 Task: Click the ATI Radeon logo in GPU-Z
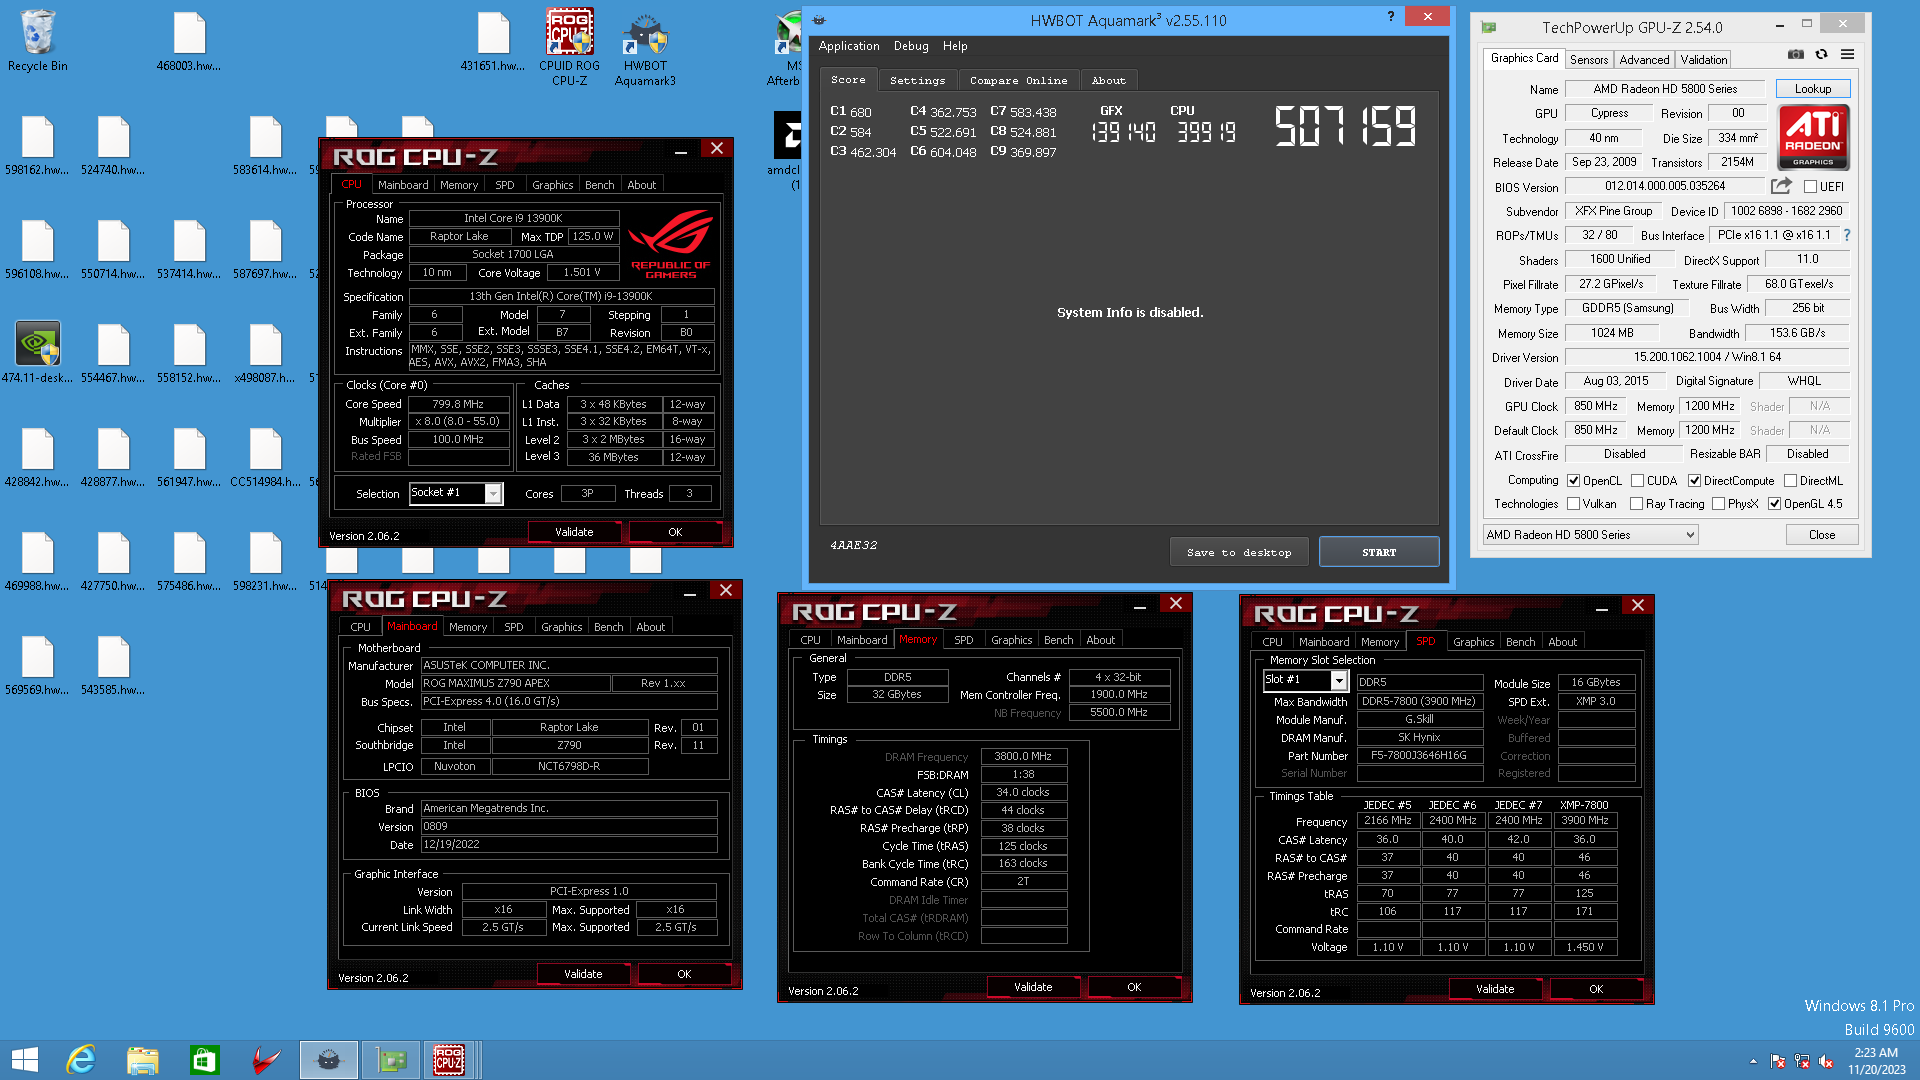pos(1813,137)
